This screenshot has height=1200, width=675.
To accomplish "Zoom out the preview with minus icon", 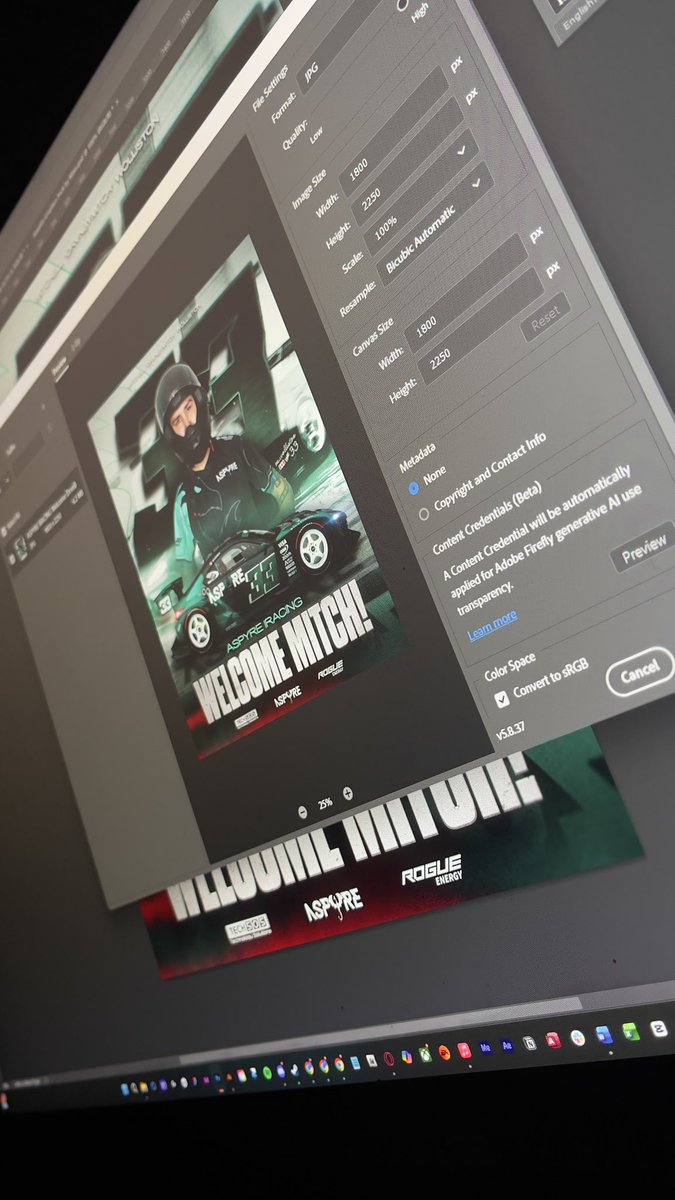I will click(x=302, y=811).
